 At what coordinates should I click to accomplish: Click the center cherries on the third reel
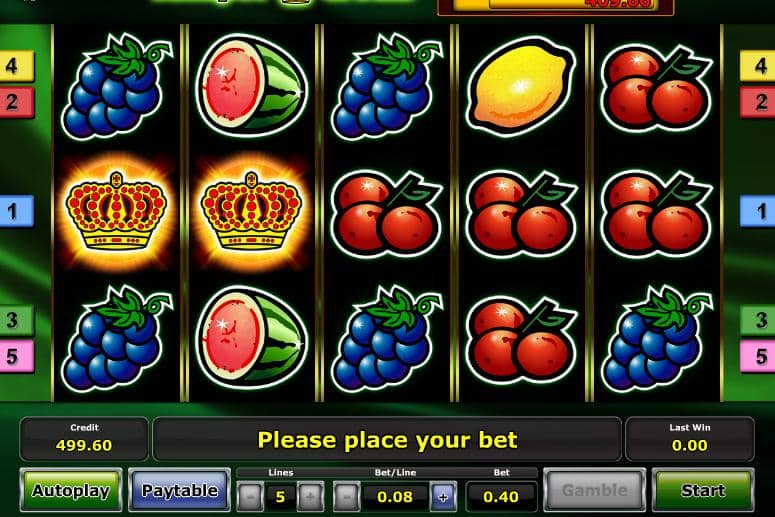[386, 214]
